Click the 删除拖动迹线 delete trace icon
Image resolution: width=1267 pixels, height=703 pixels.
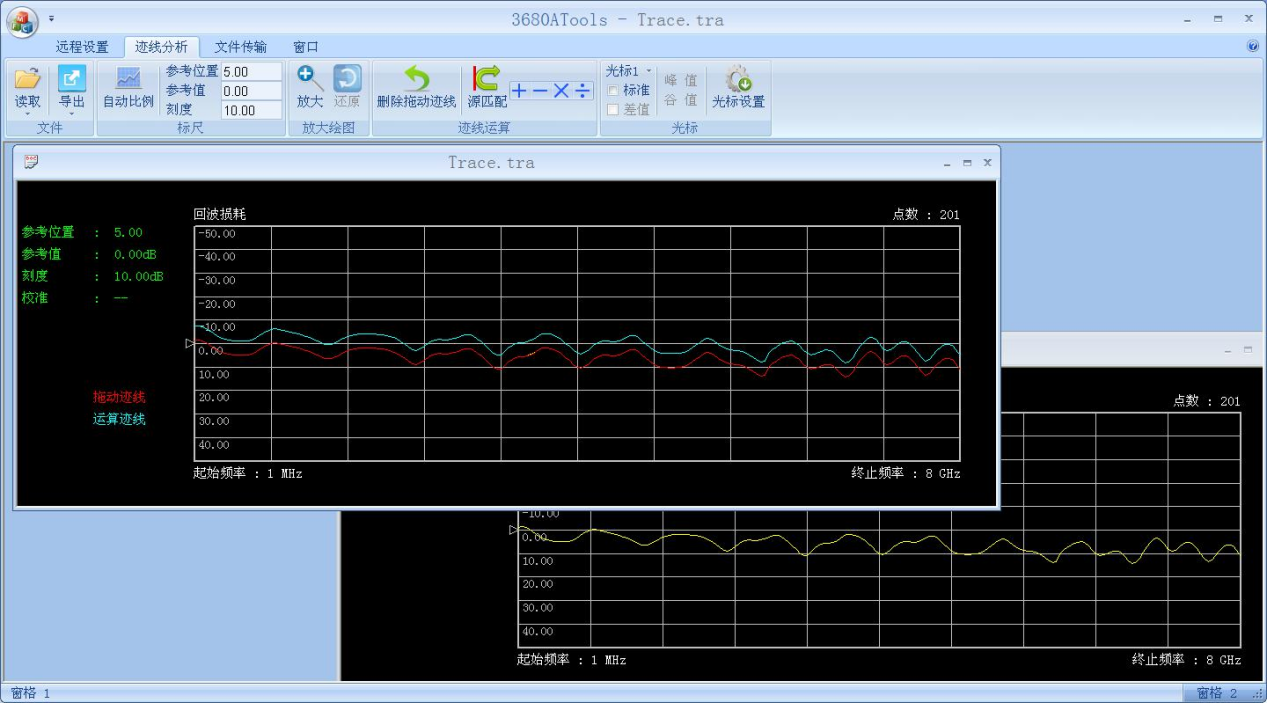point(416,79)
